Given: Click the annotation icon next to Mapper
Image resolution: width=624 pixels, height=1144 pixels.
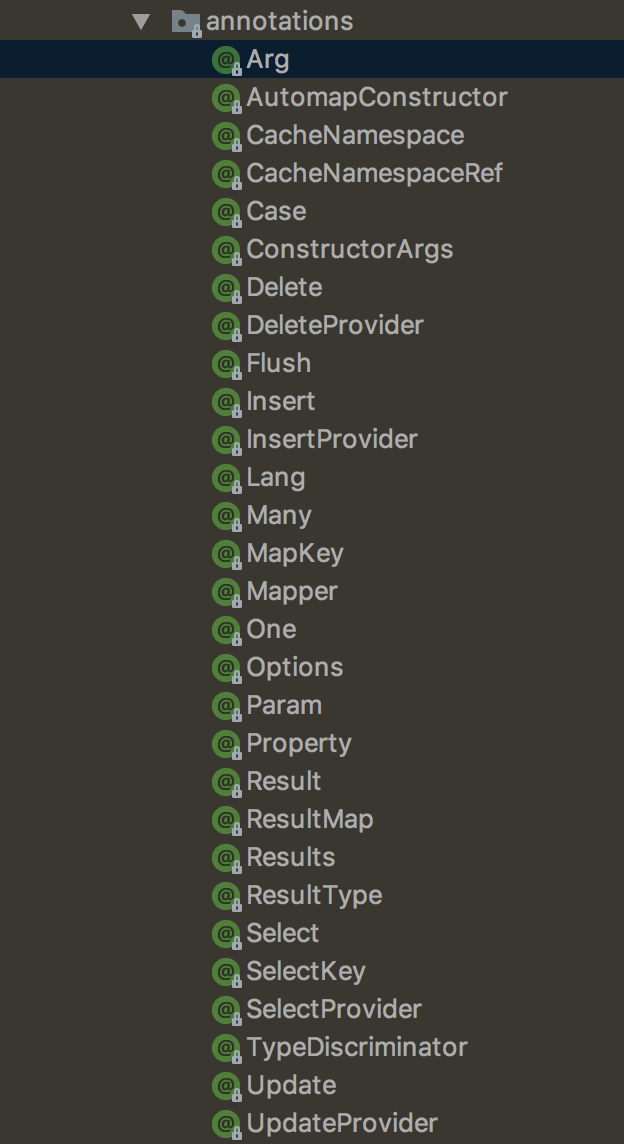Looking at the screenshot, I should click(227, 592).
